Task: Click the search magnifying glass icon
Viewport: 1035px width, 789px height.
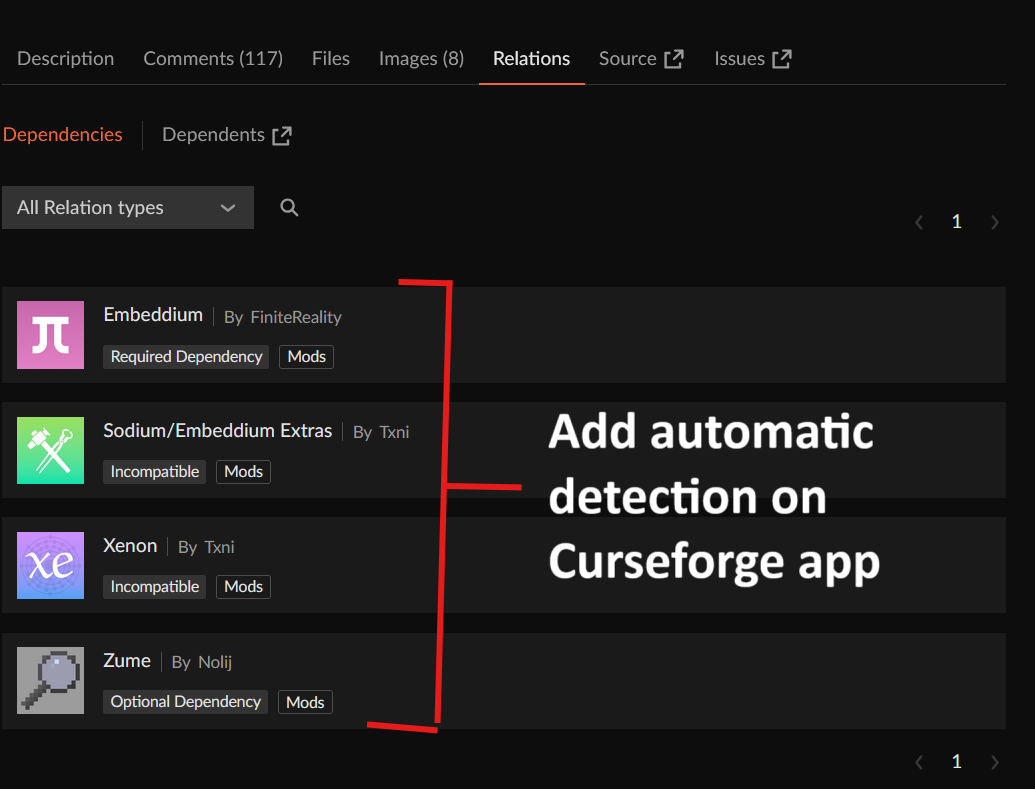Action: click(289, 207)
